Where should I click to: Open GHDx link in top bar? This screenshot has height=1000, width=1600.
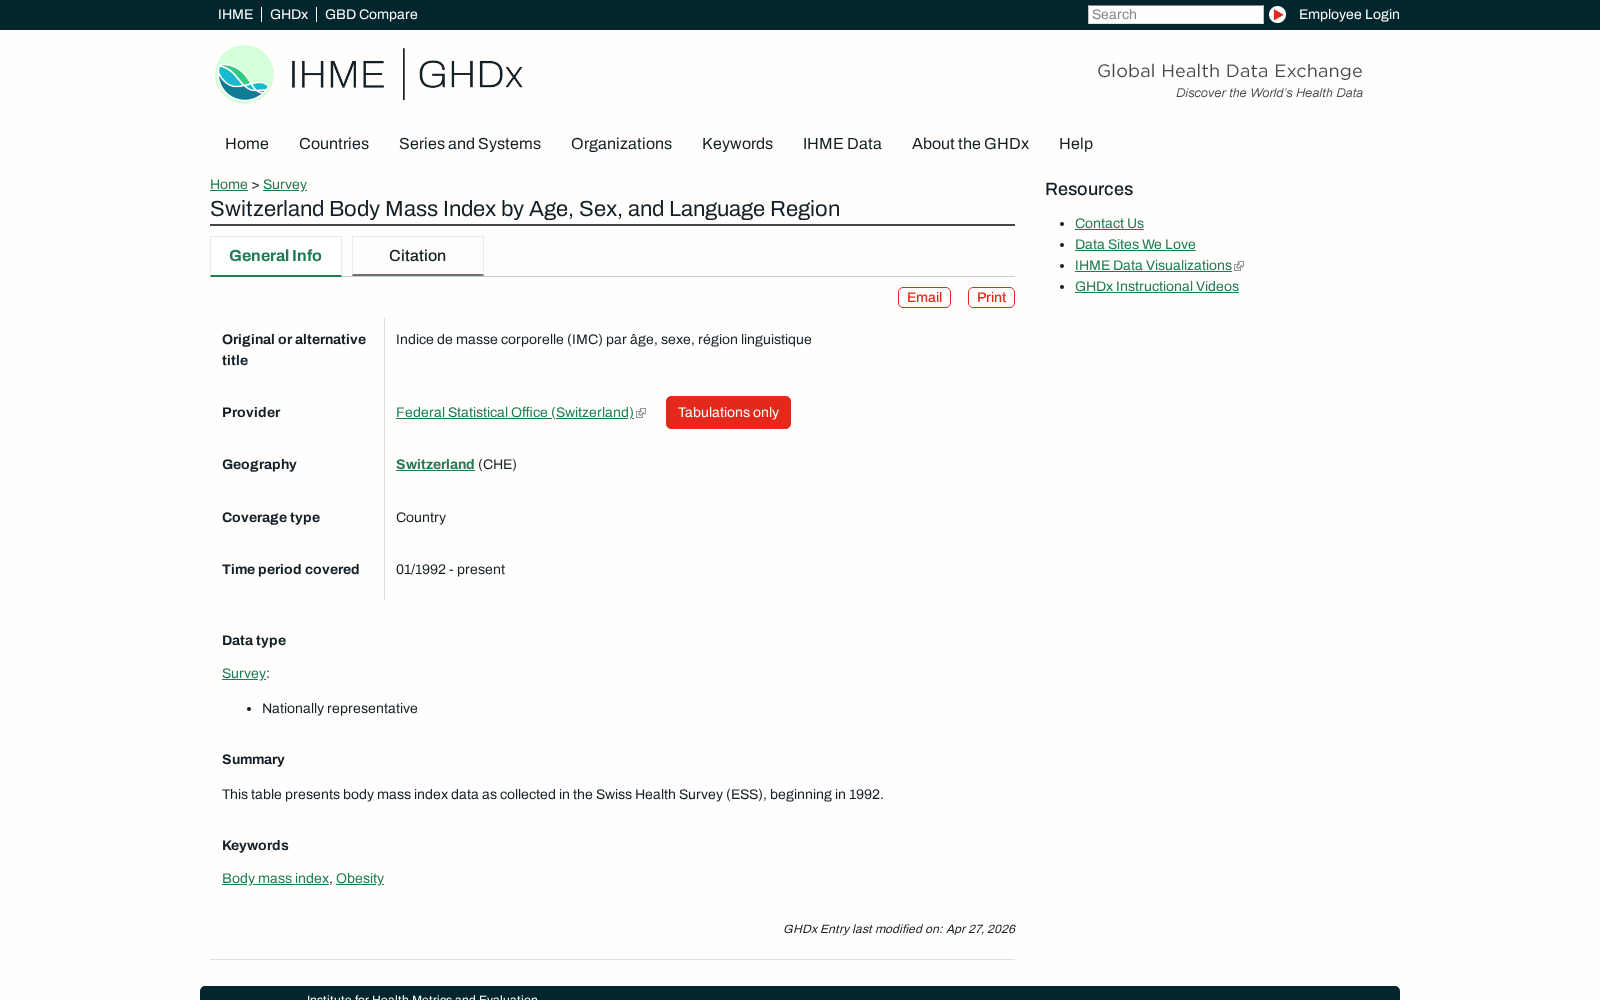(x=289, y=14)
